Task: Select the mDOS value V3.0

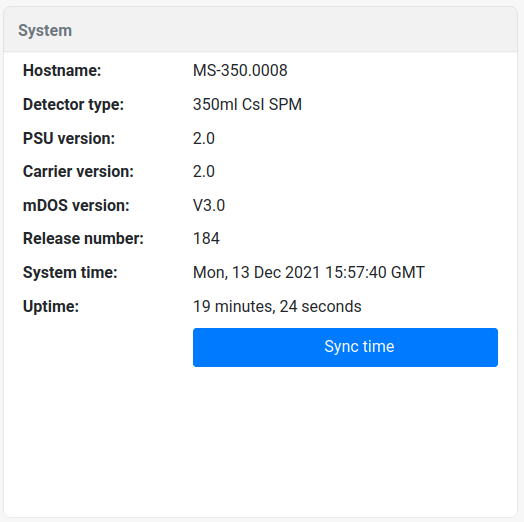Action: click(209, 205)
